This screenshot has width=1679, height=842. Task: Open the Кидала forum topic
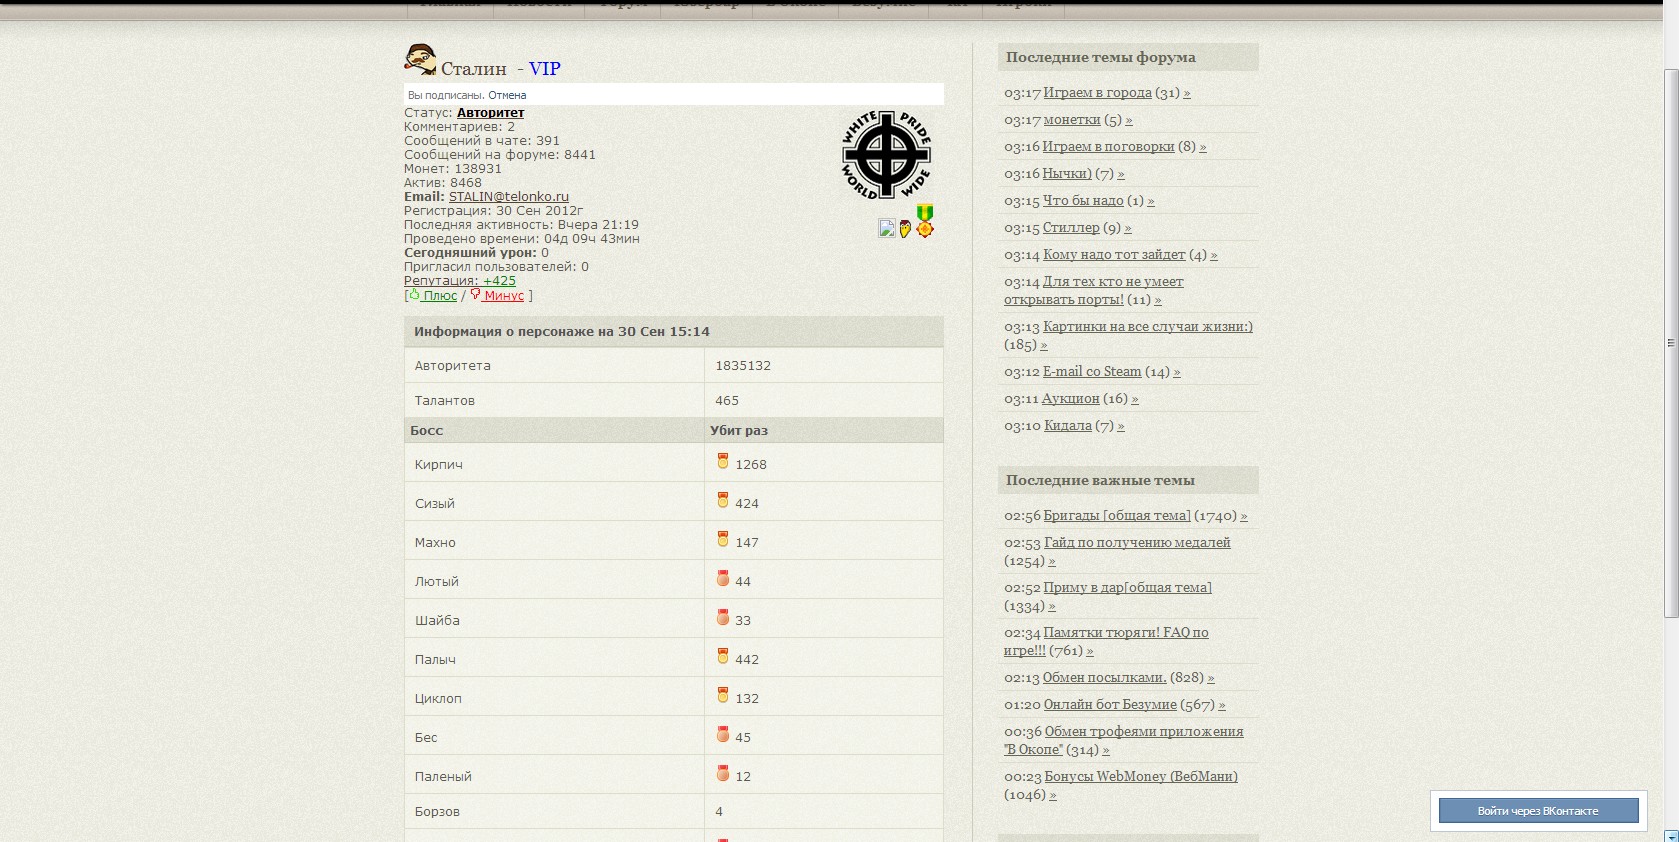click(1068, 425)
